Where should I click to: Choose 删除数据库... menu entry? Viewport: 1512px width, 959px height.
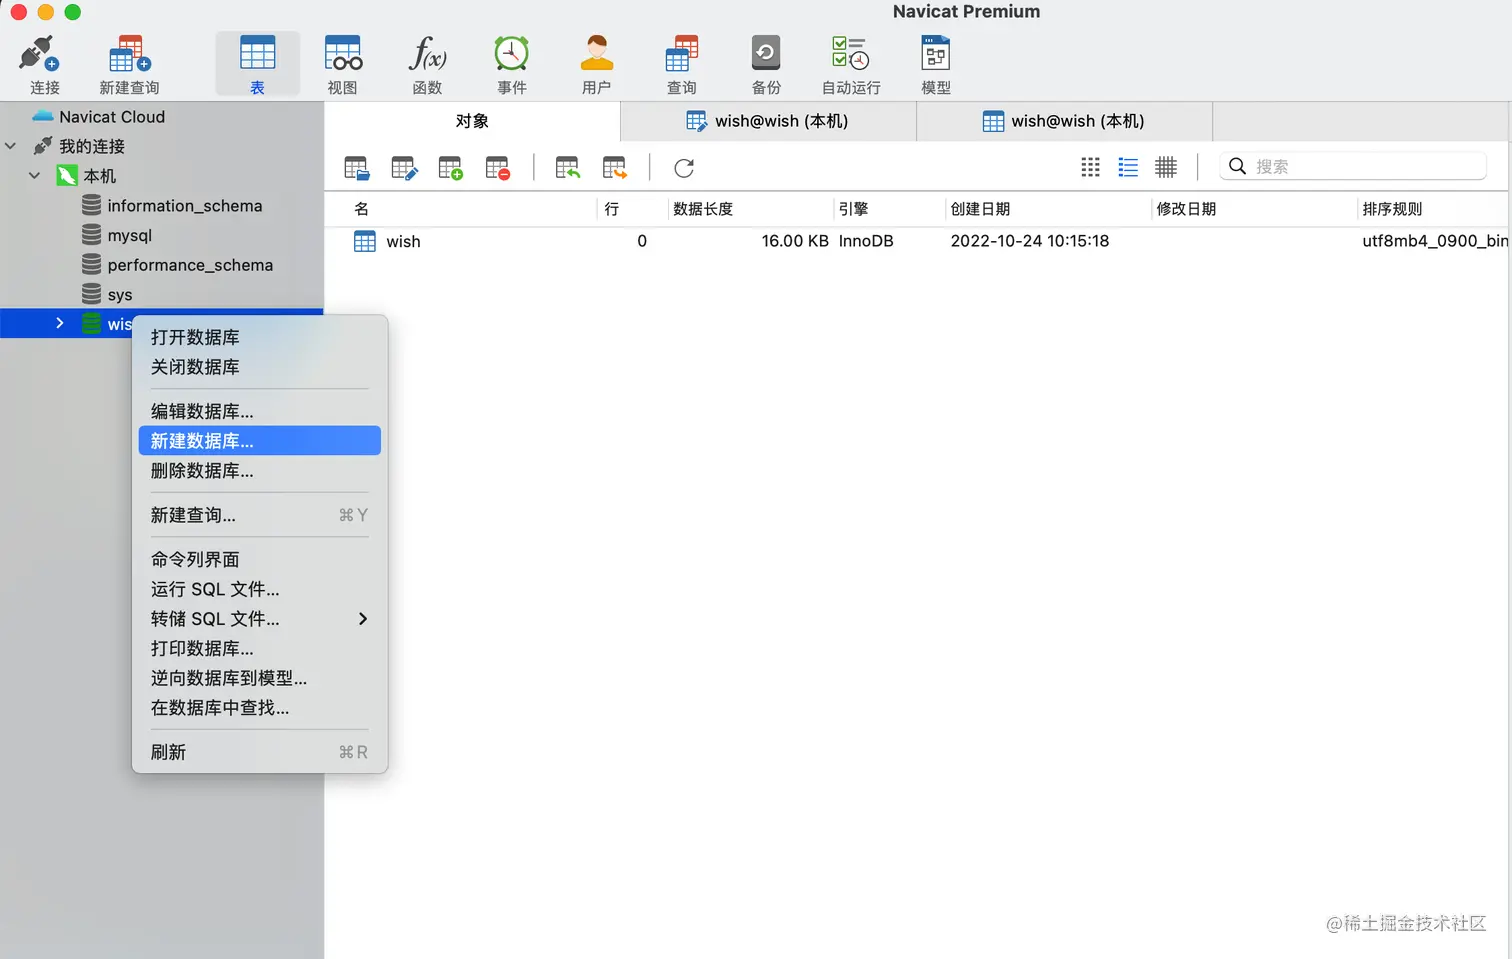tap(260, 470)
